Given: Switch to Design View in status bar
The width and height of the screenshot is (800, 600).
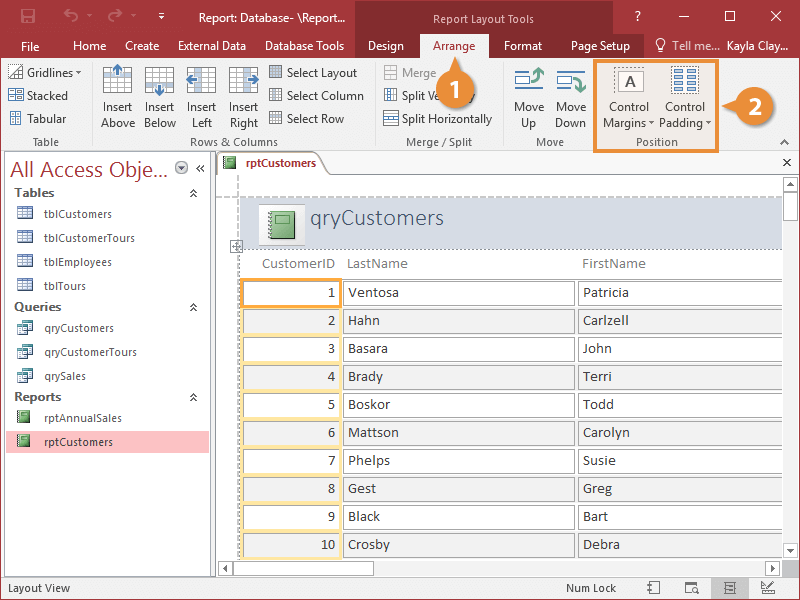Looking at the screenshot, I should [x=768, y=588].
